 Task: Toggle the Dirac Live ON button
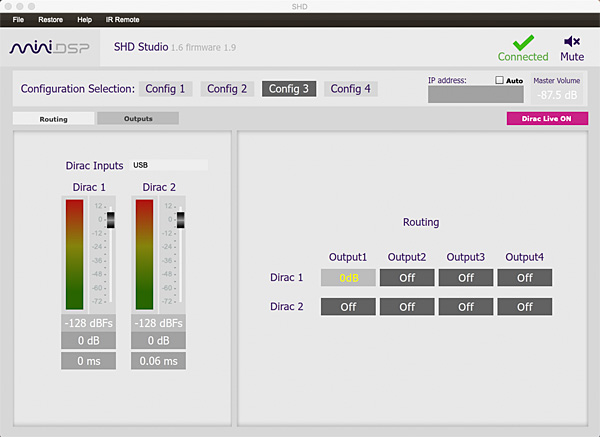tap(547, 119)
